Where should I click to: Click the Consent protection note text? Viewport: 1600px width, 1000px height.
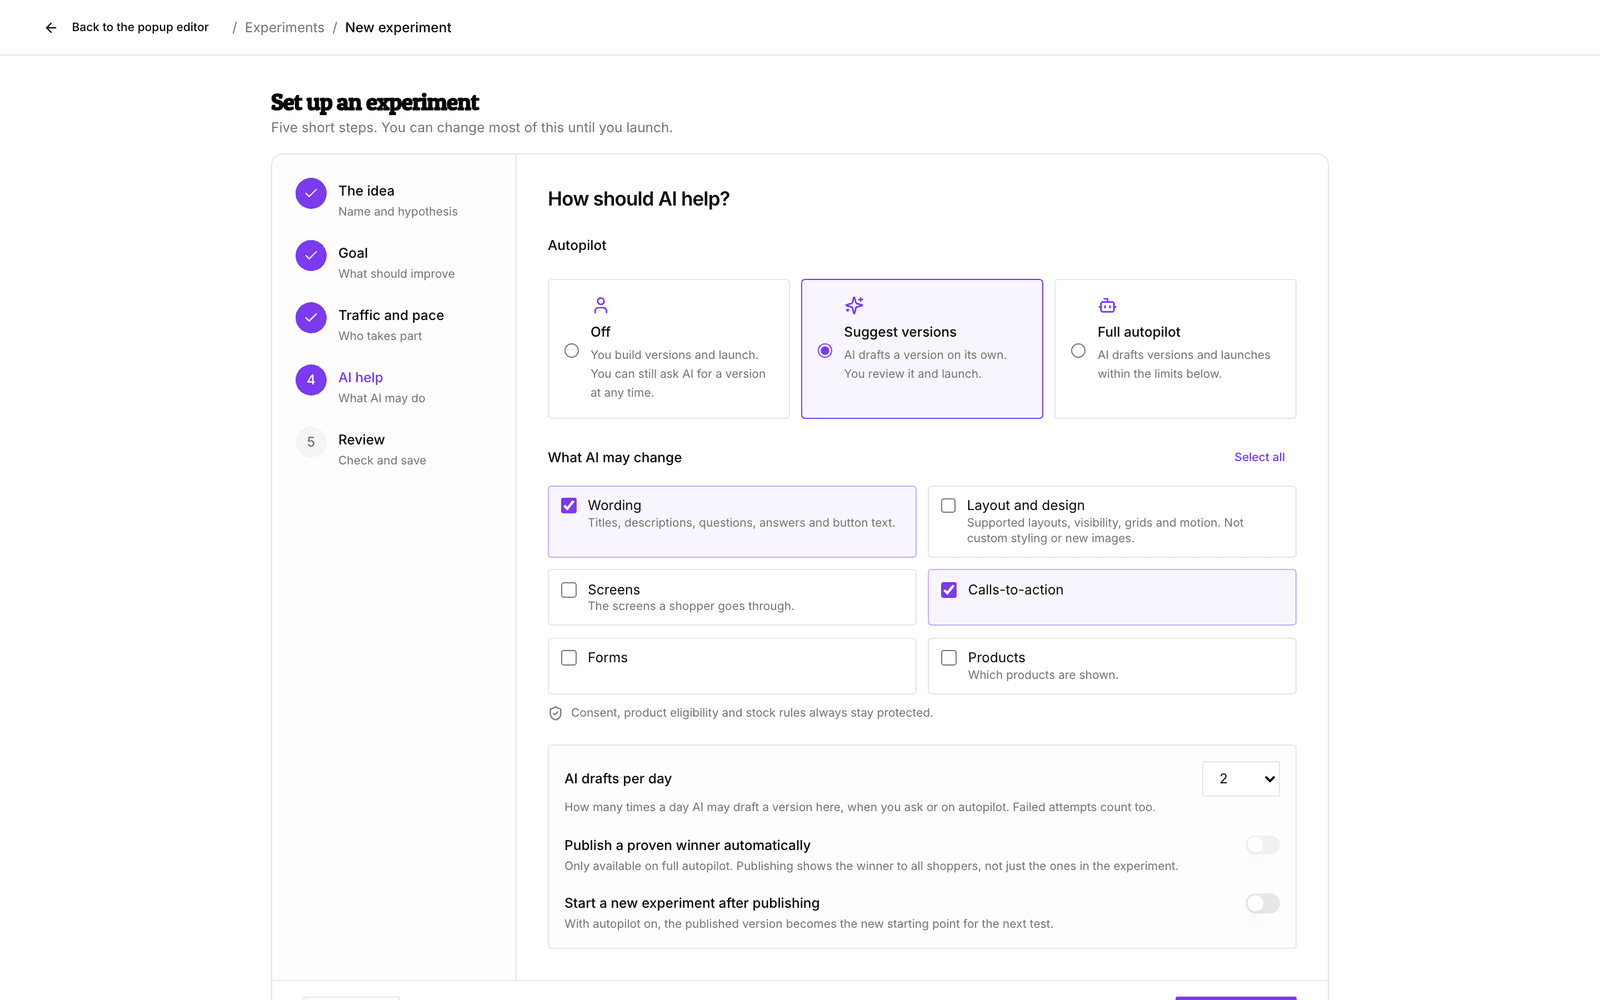click(752, 713)
